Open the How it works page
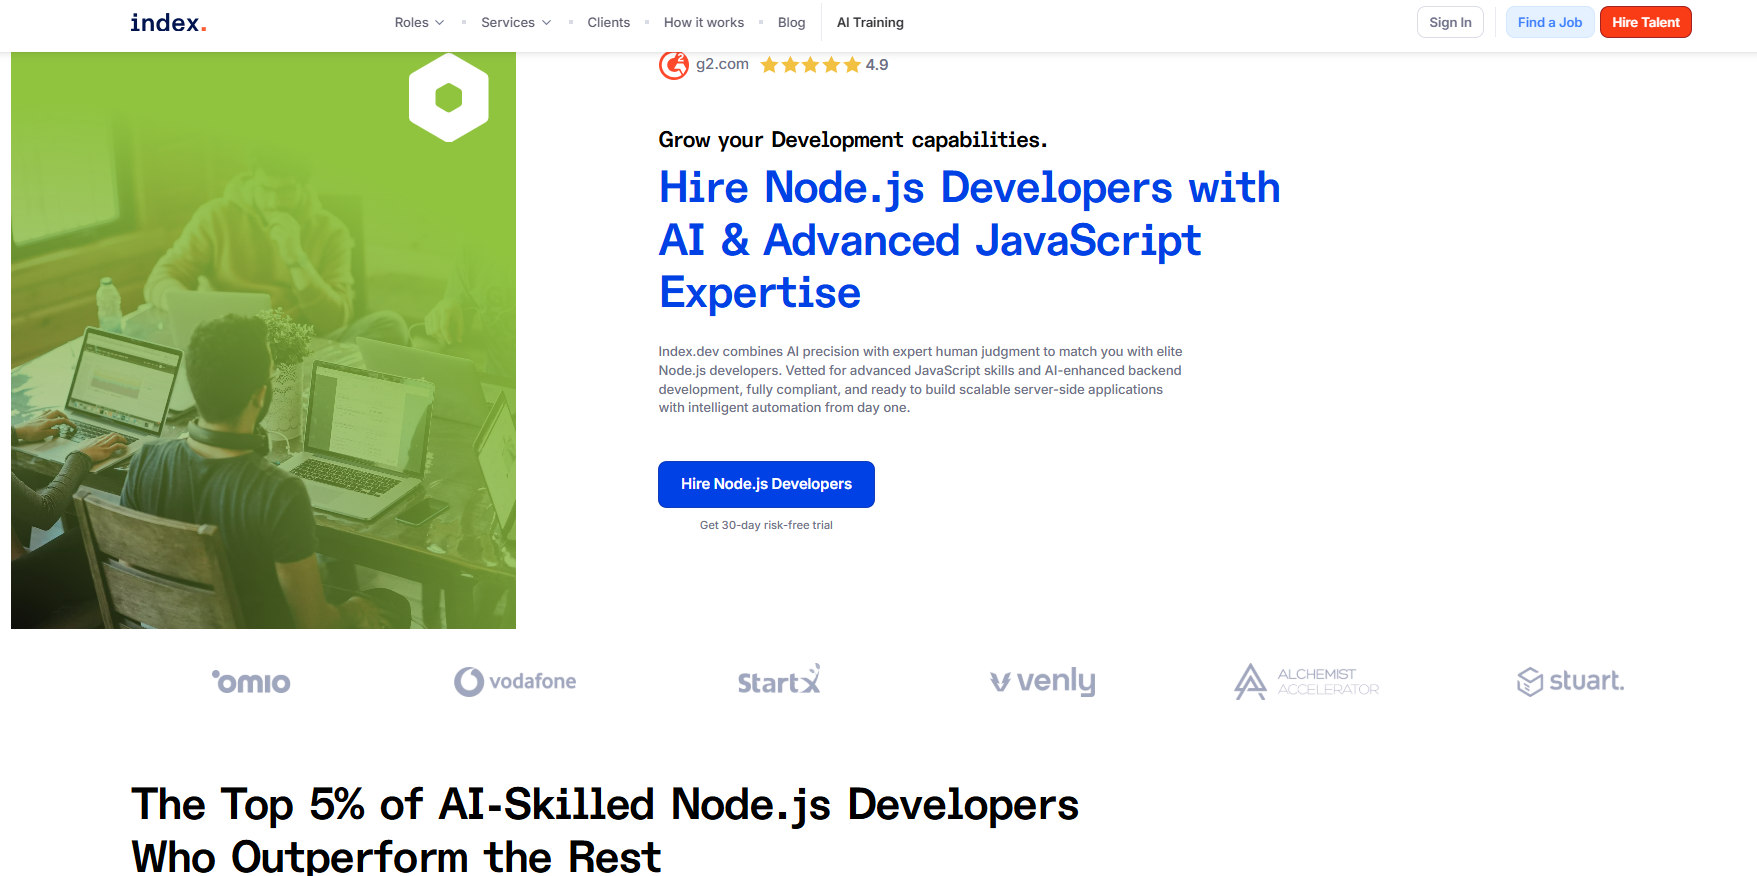The image size is (1757, 876). point(703,22)
